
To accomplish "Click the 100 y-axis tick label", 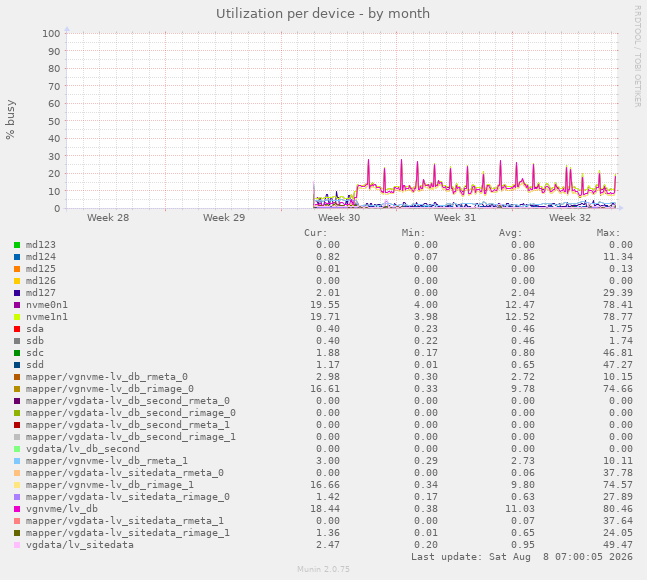I will coord(51,33).
